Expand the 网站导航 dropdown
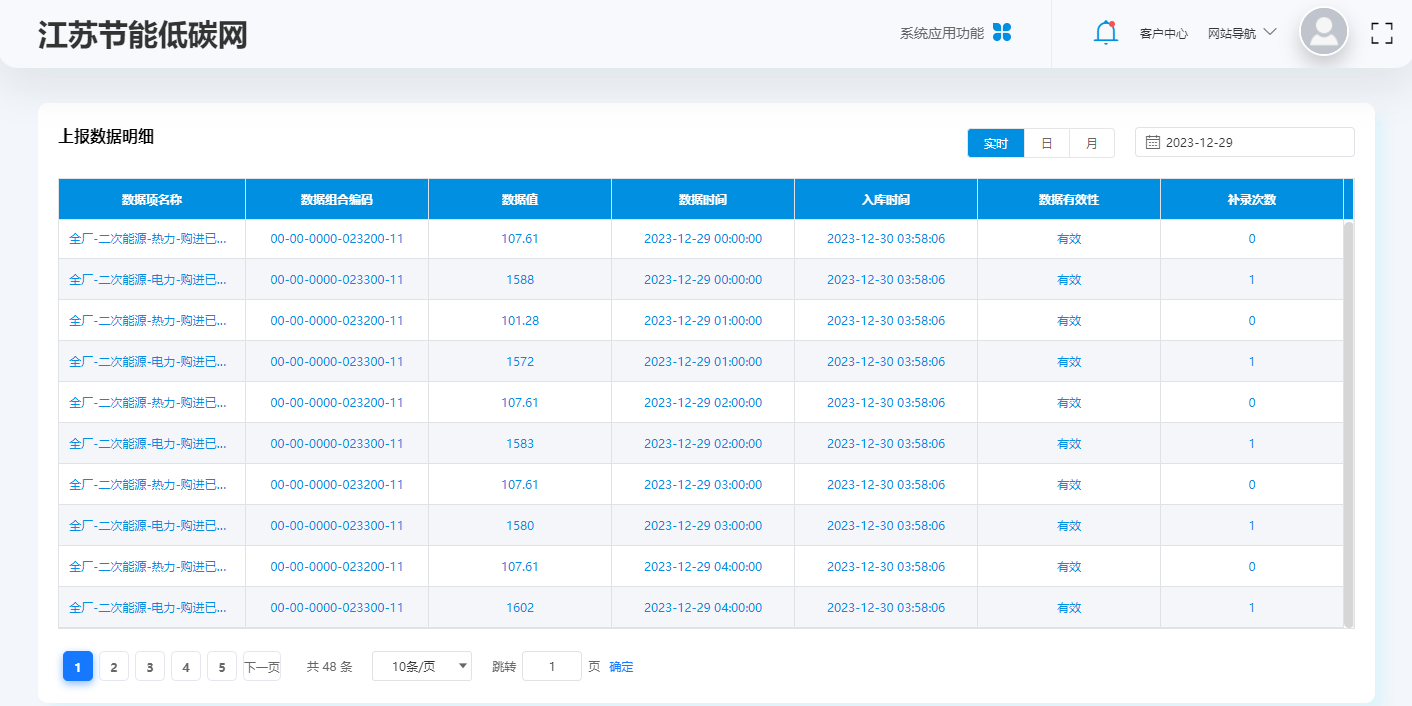This screenshot has width=1412, height=706. 1243,32
